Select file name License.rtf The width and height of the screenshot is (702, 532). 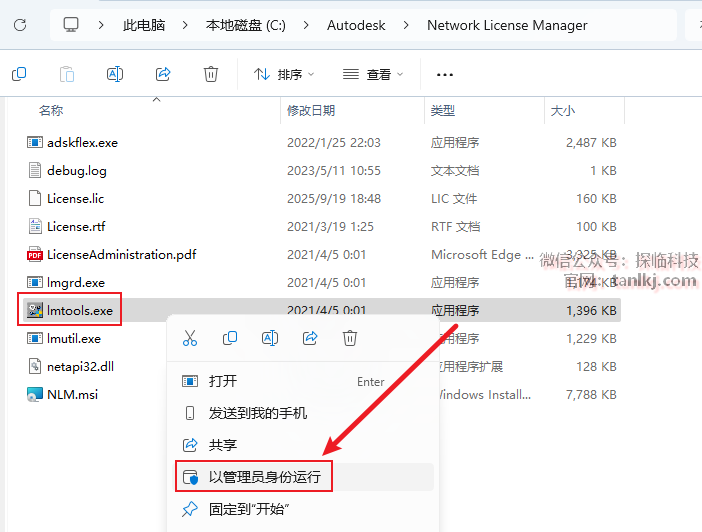click(76, 227)
